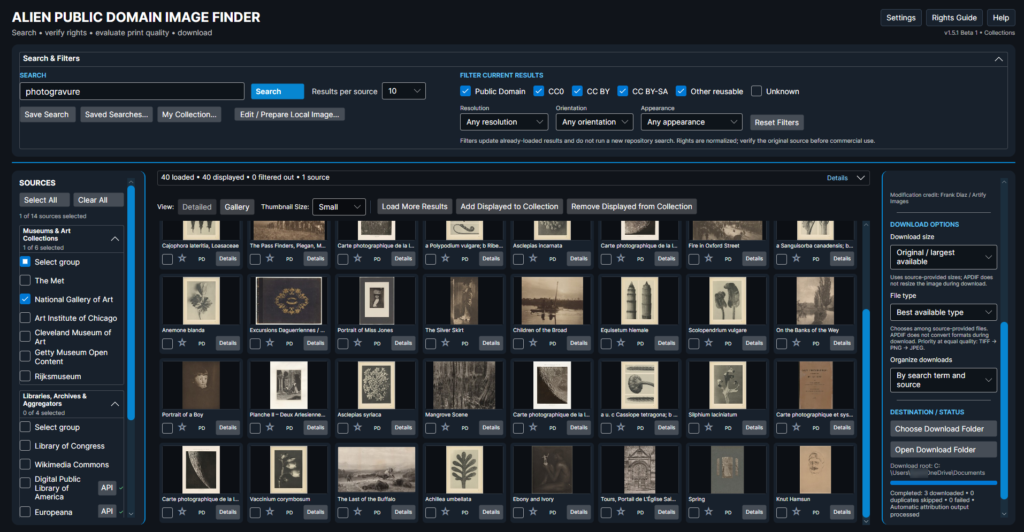Star the Tours, Portail de L'Église image
This screenshot has height=532, width=1024.
pyautogui.click(x=620, y=512)
